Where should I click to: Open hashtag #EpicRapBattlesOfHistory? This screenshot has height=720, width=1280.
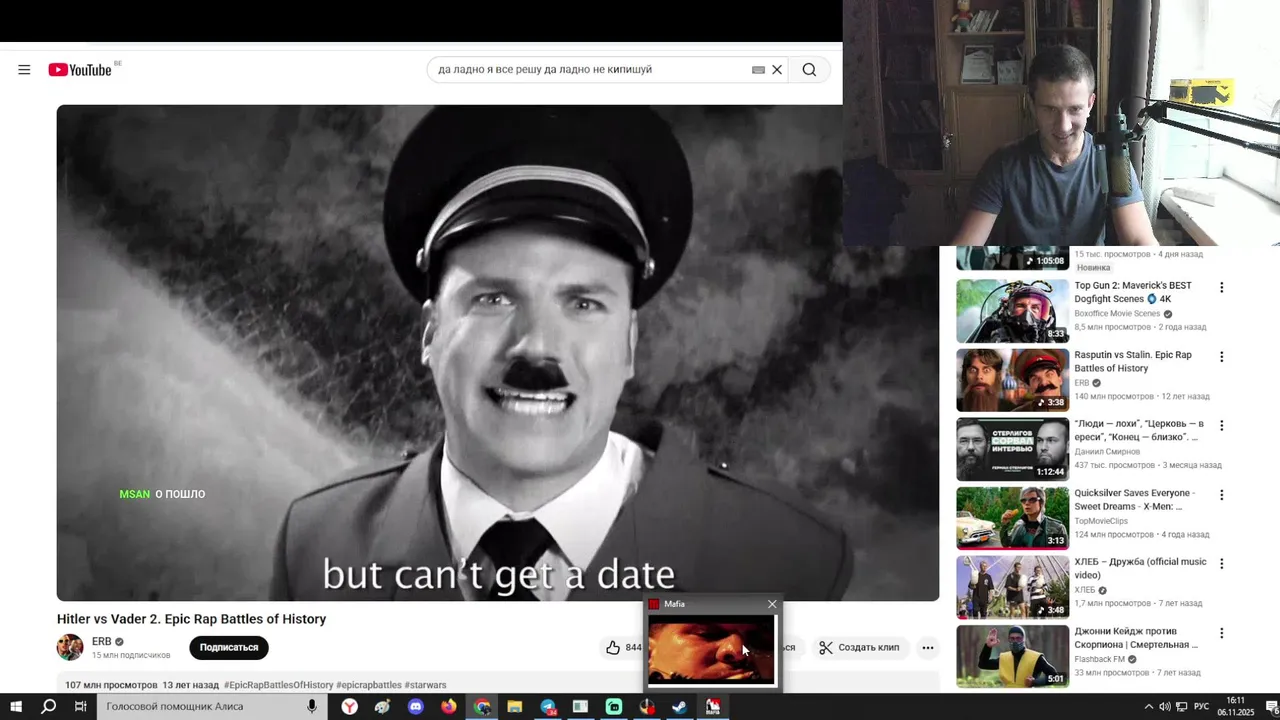pos(279,685)
